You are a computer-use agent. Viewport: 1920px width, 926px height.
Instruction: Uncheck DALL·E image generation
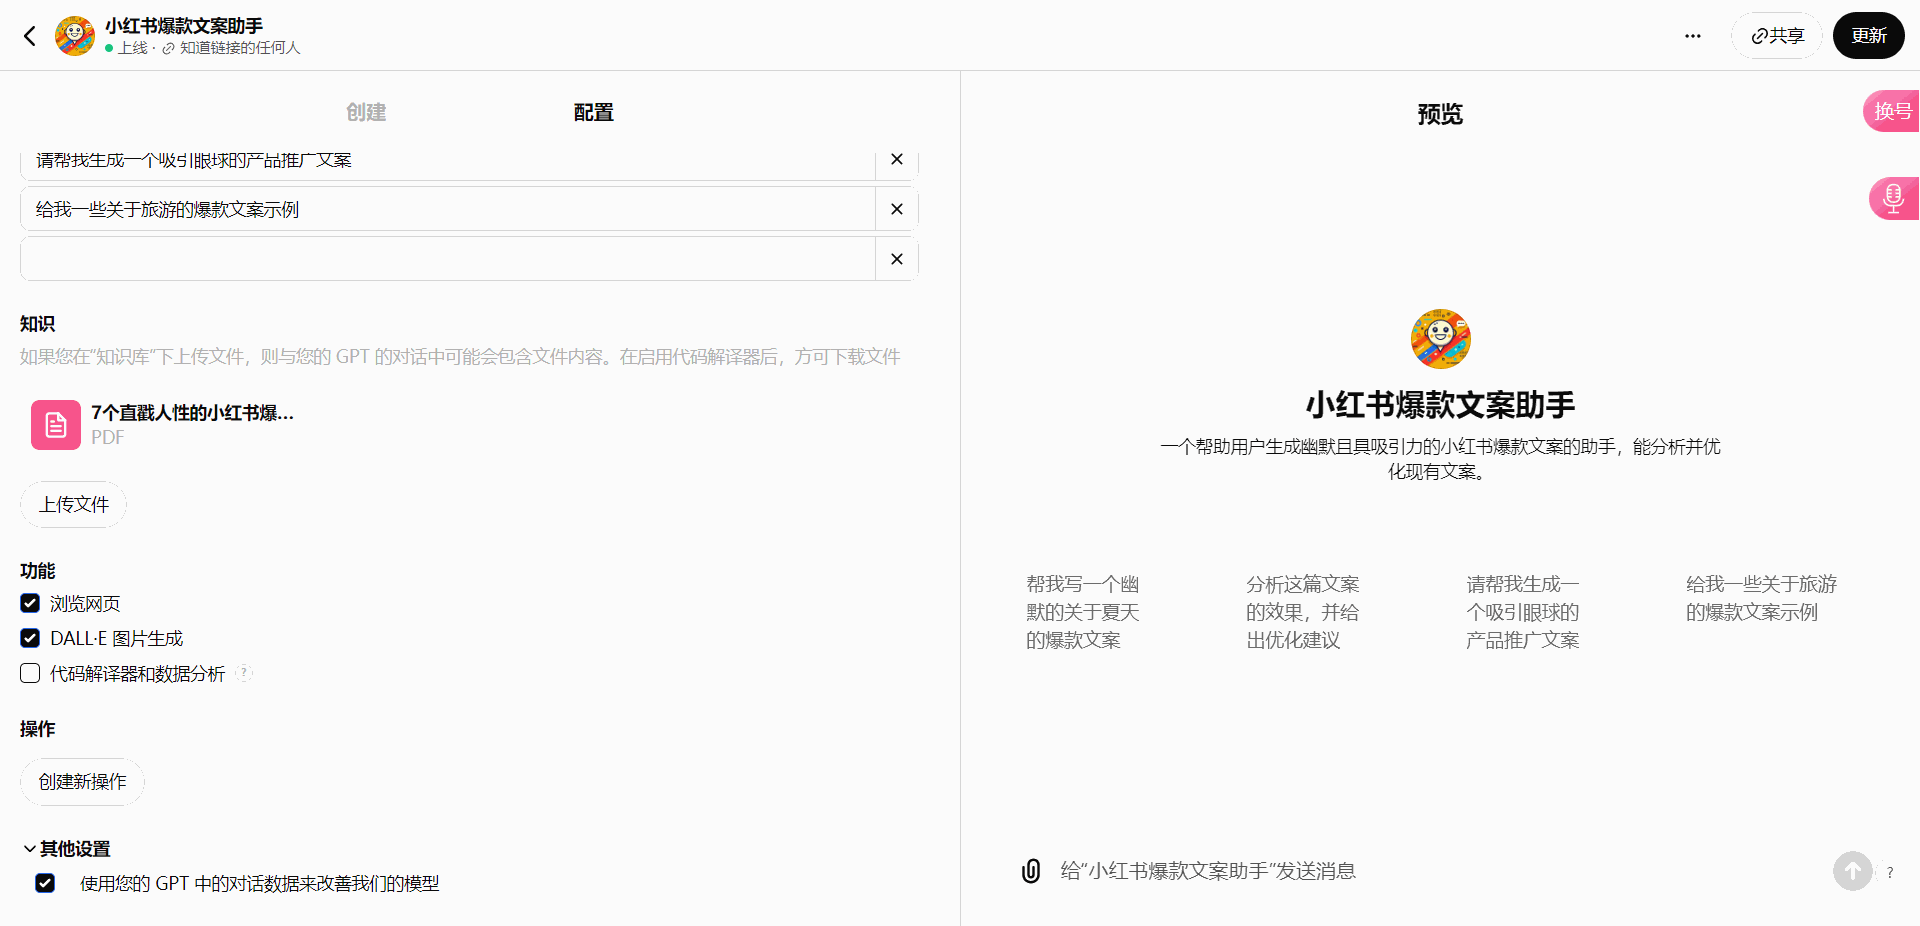click(30, 638)
